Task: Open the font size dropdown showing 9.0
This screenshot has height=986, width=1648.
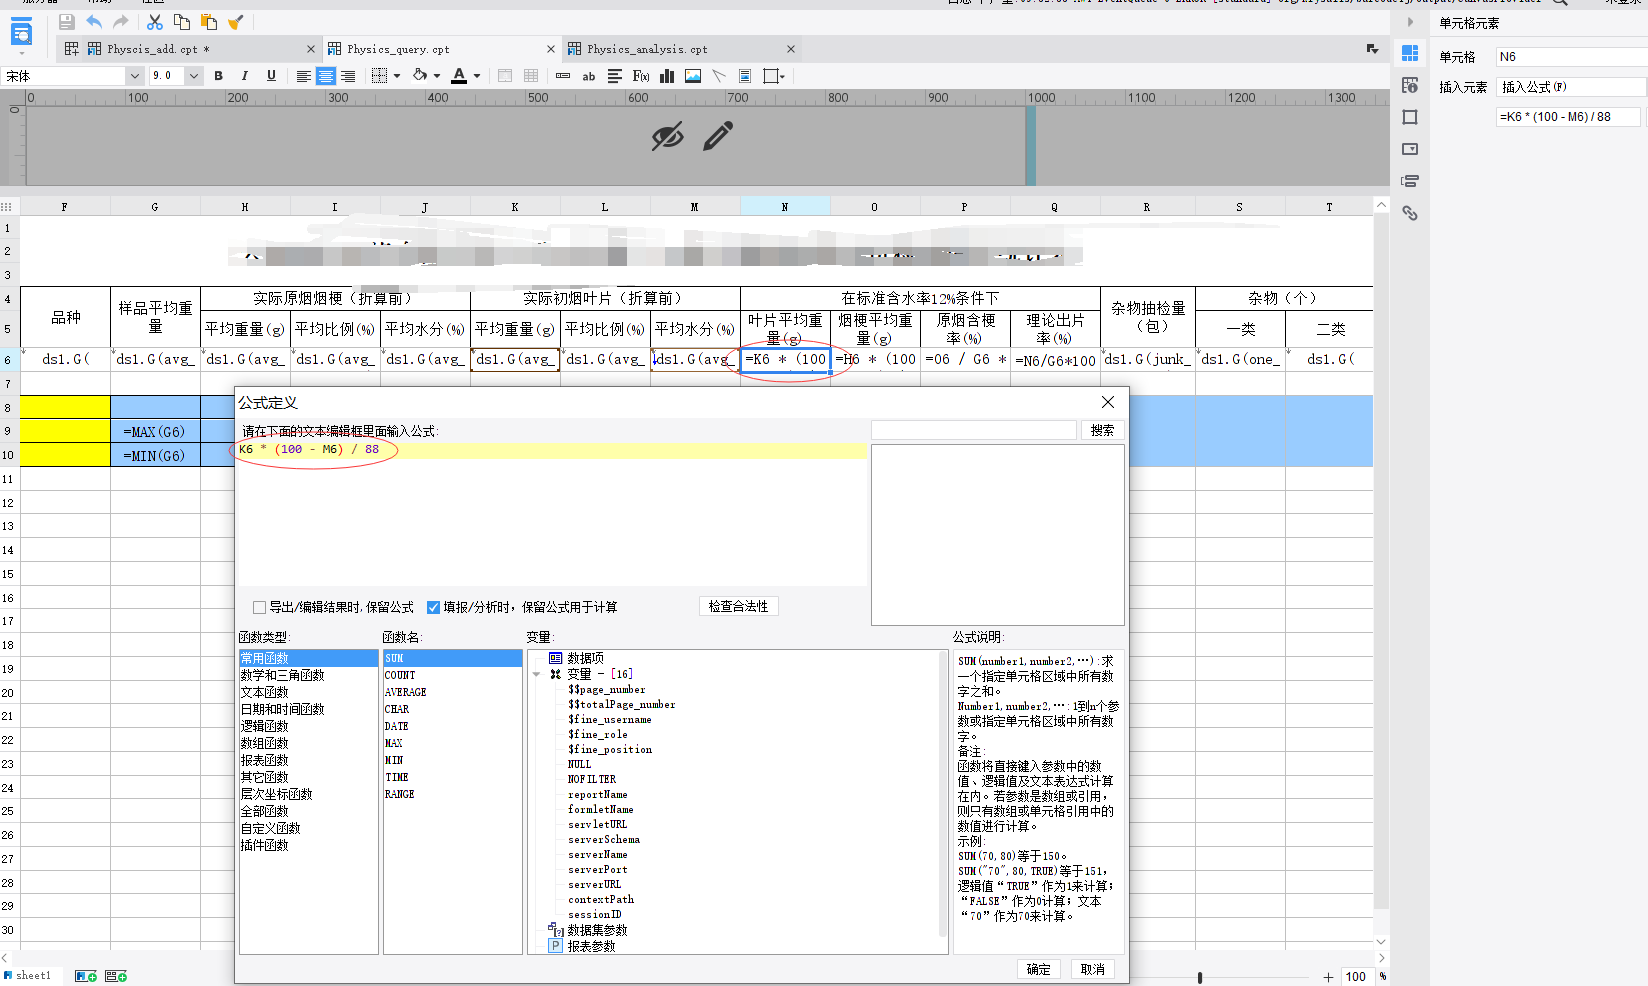Action: [194, 76]
